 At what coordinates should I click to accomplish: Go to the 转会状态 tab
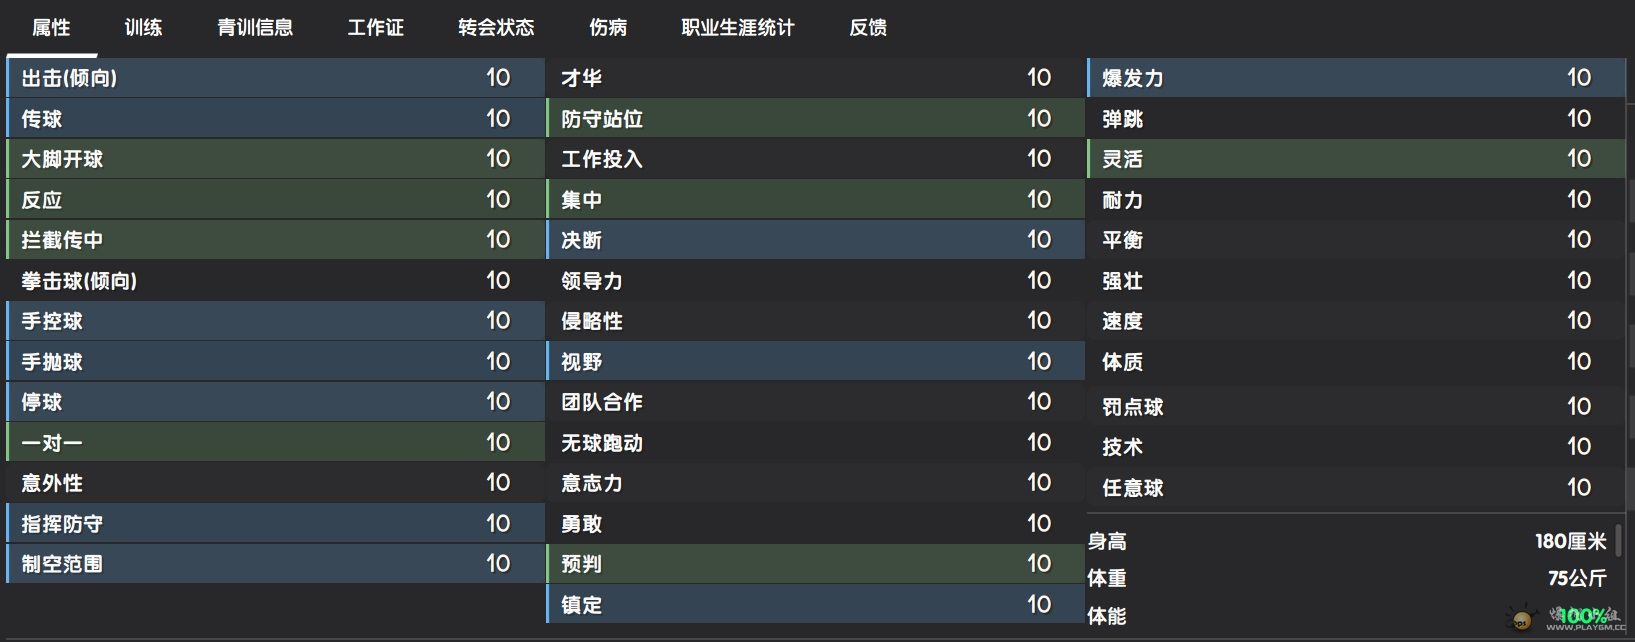[496, 28]
